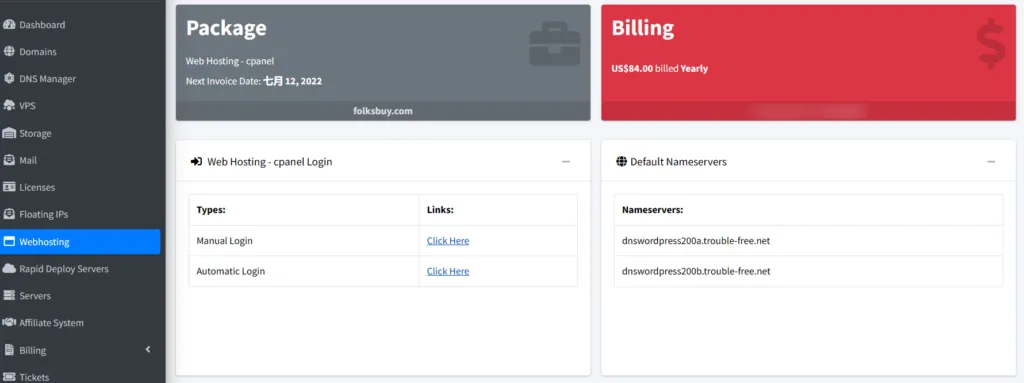The image size is (1024, 383).
Task: Collapse the Web Hosting cpanel Login panel
Action: (566, 161)
